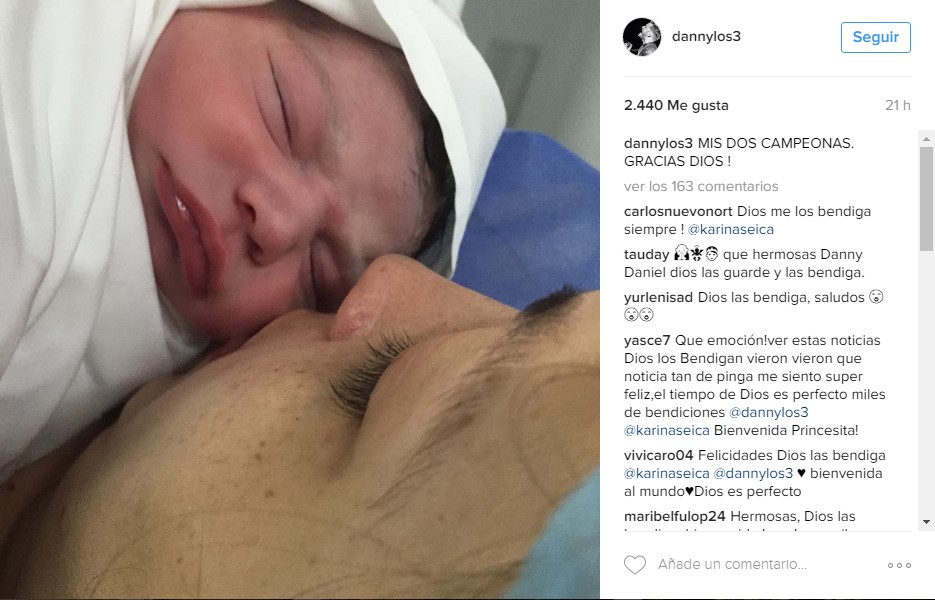Click the comments scrollbar thumb
935x600 pixels.
[926, 199]
